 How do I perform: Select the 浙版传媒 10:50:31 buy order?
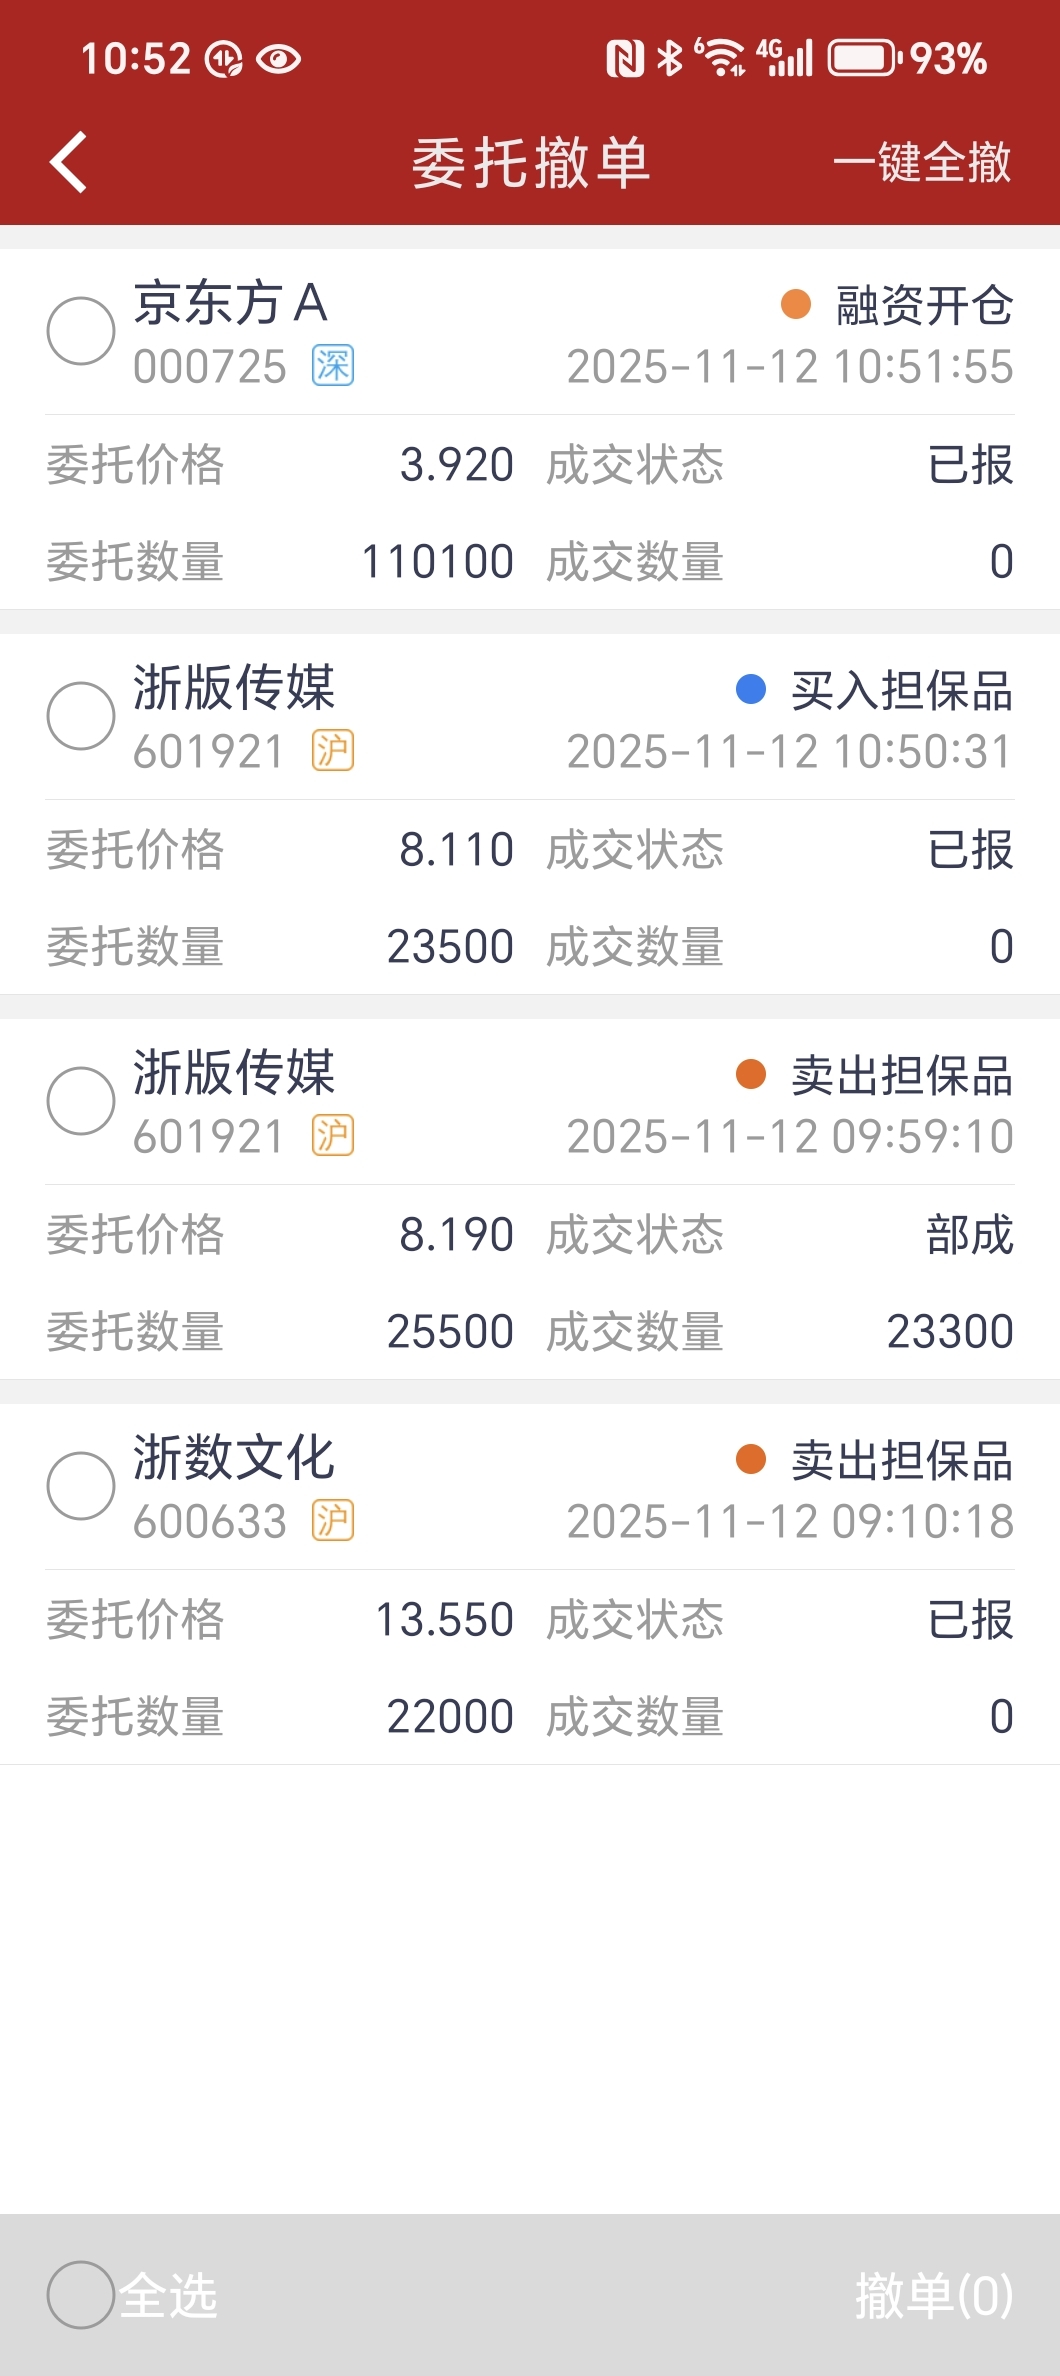click(x=81, y=716)
